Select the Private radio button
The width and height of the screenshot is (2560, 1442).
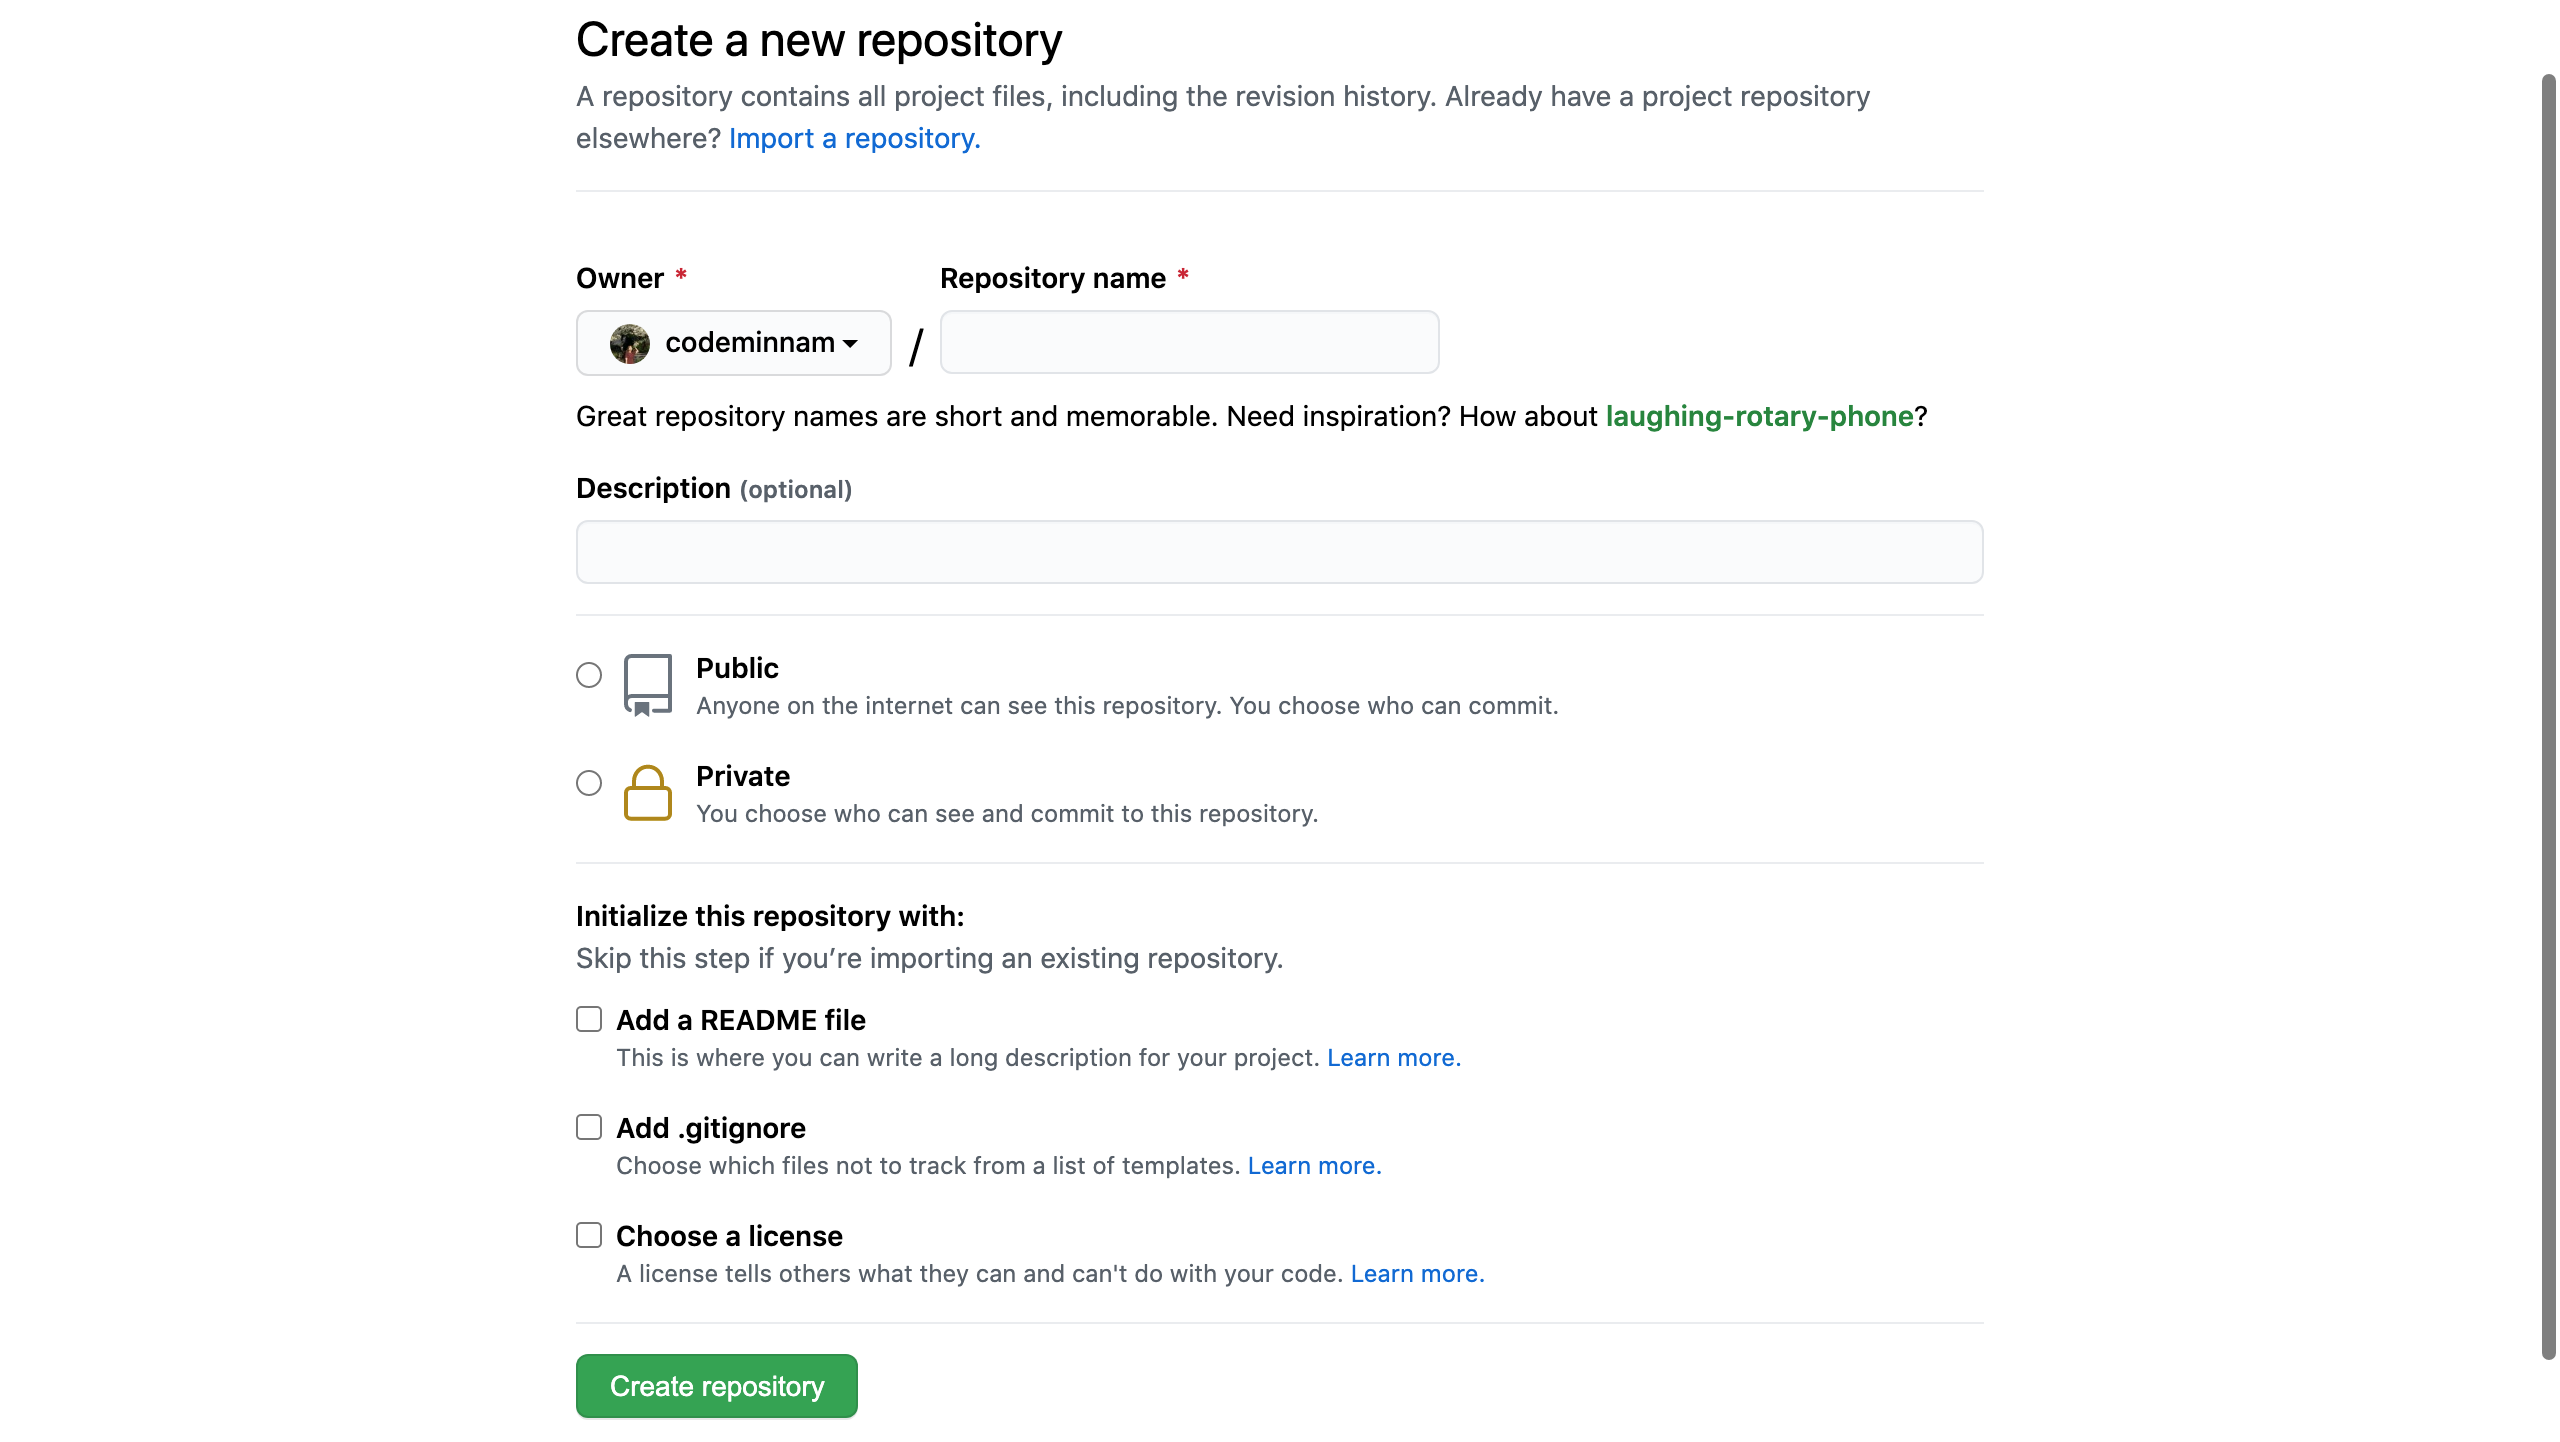588,784
